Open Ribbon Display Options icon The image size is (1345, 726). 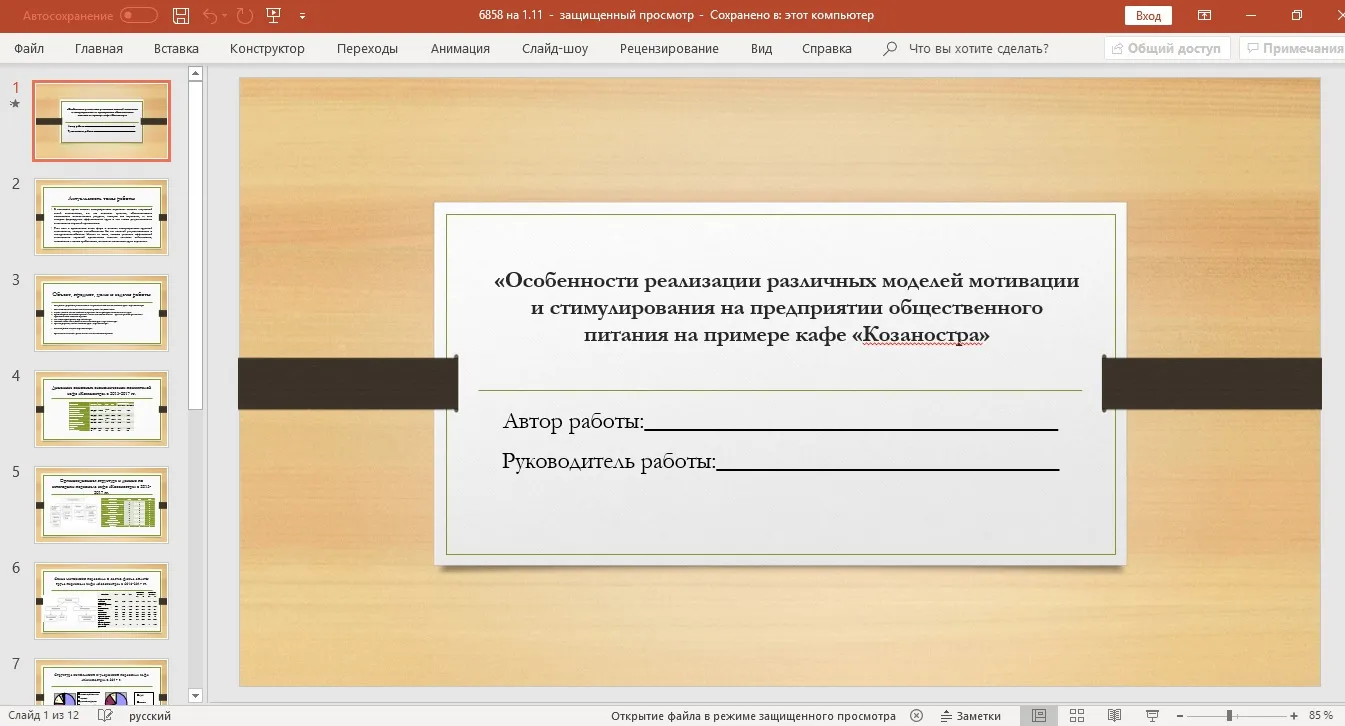pyautogui.click(x=1205, y=15)
